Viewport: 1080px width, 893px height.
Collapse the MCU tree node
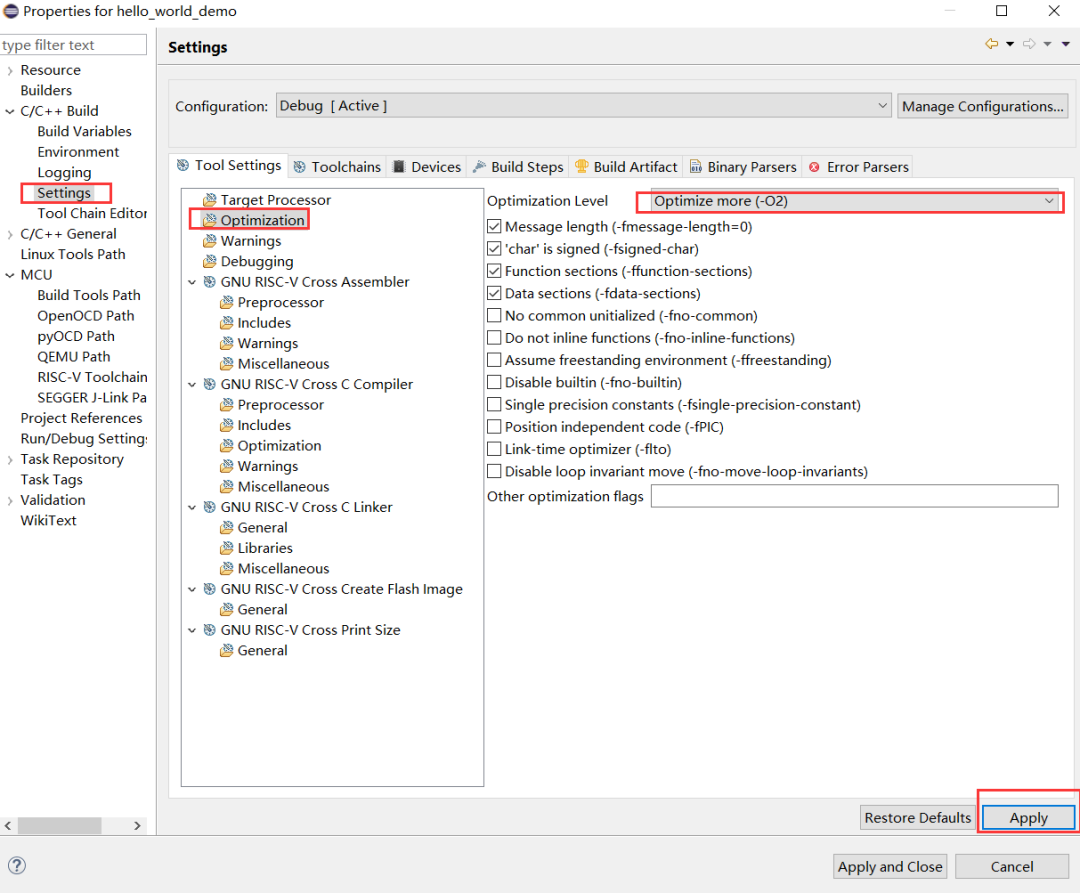click(x=10, y=275)
